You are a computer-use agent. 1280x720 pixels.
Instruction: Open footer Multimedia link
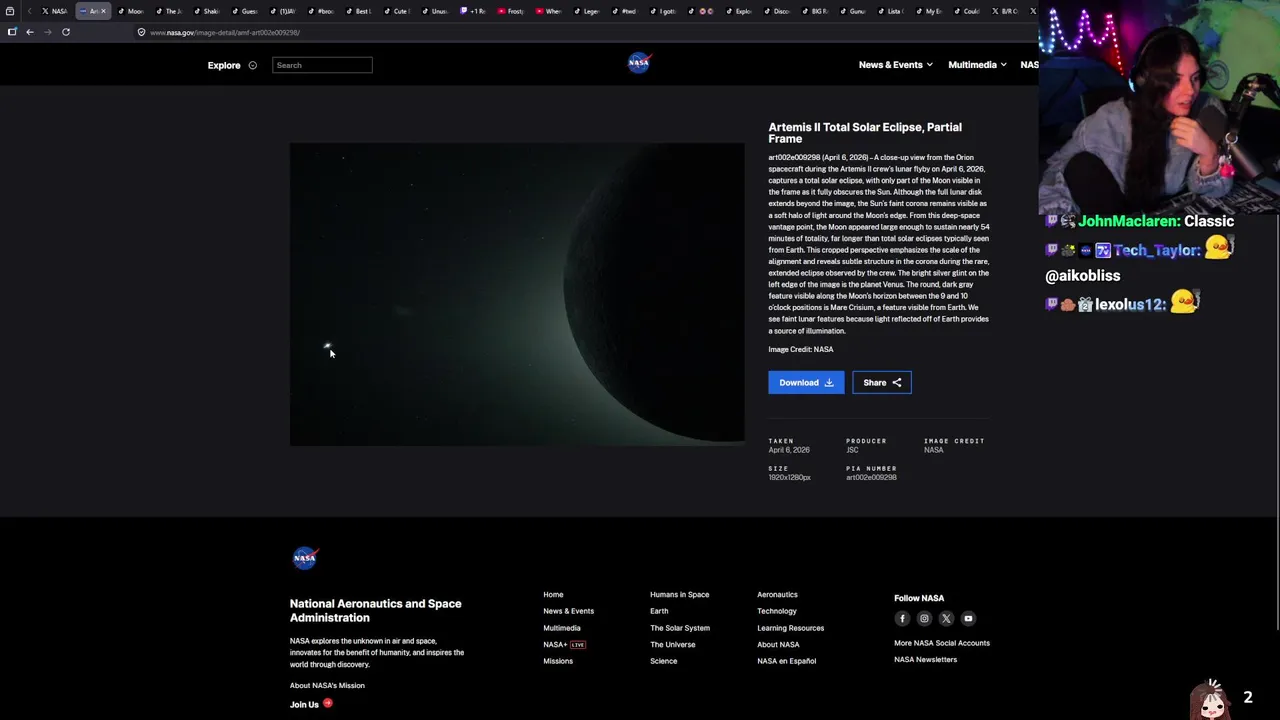click(561, 628)
